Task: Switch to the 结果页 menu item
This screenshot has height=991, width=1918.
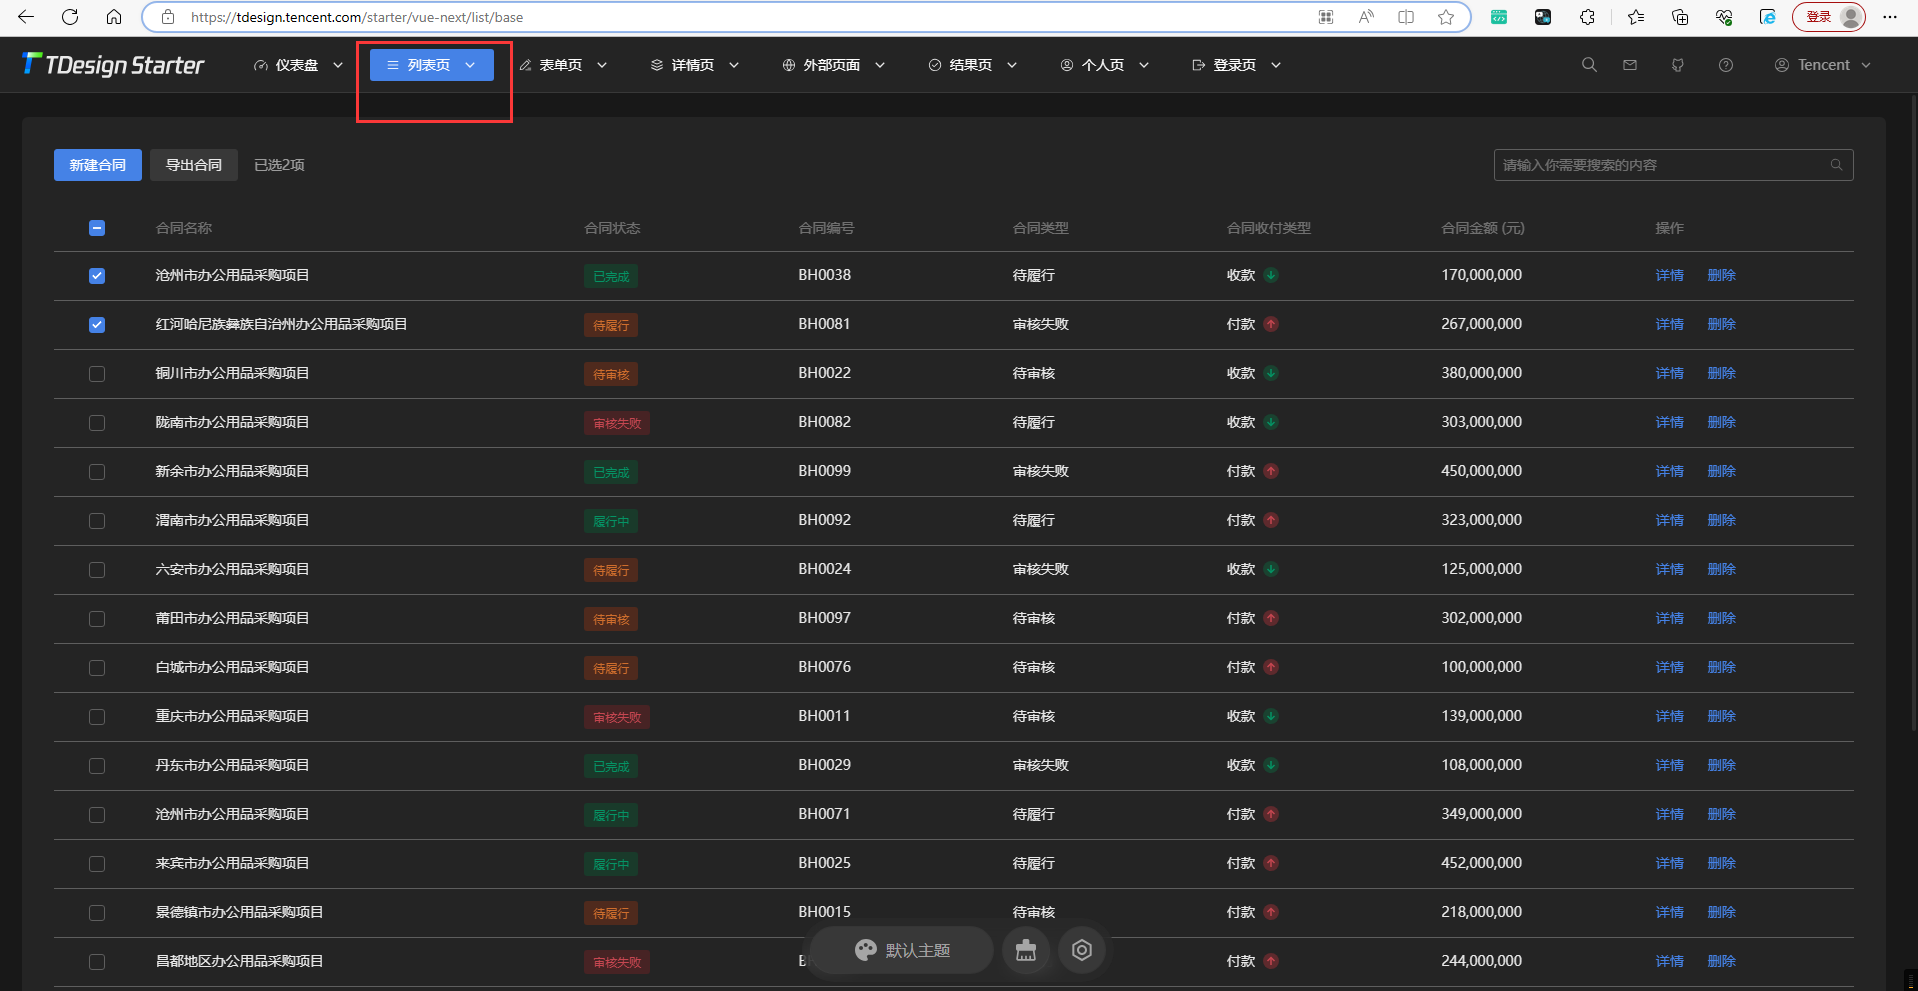Action: click(969, 64)
